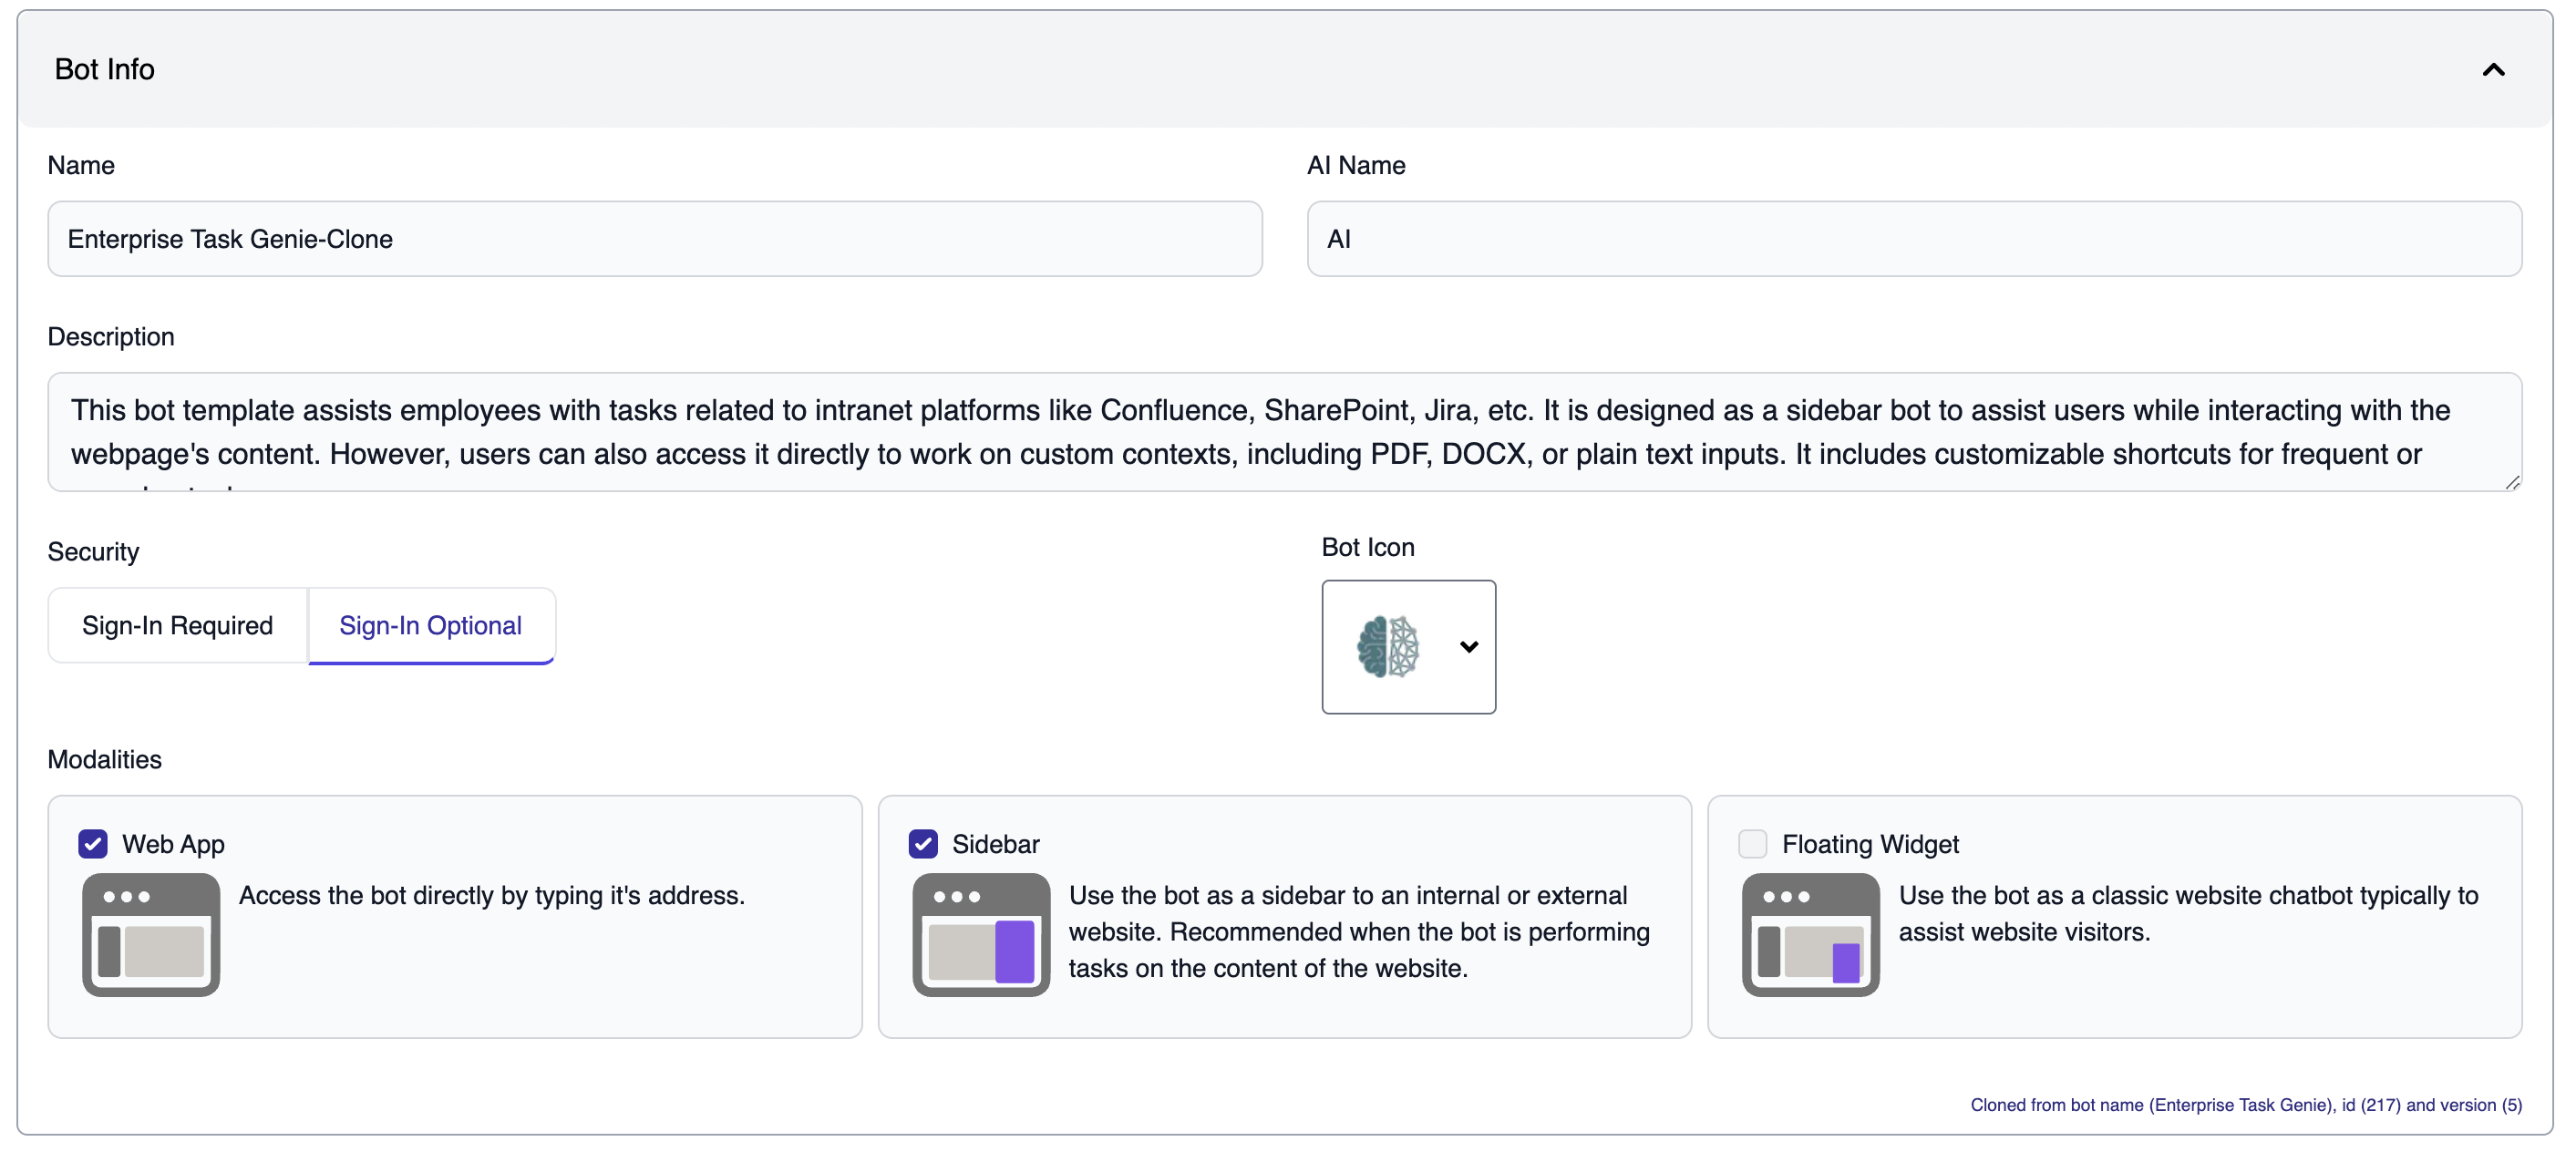Click into the Description text area
The height and width of the screenshot is (1152, 2576).
[x=1283, y=432]
